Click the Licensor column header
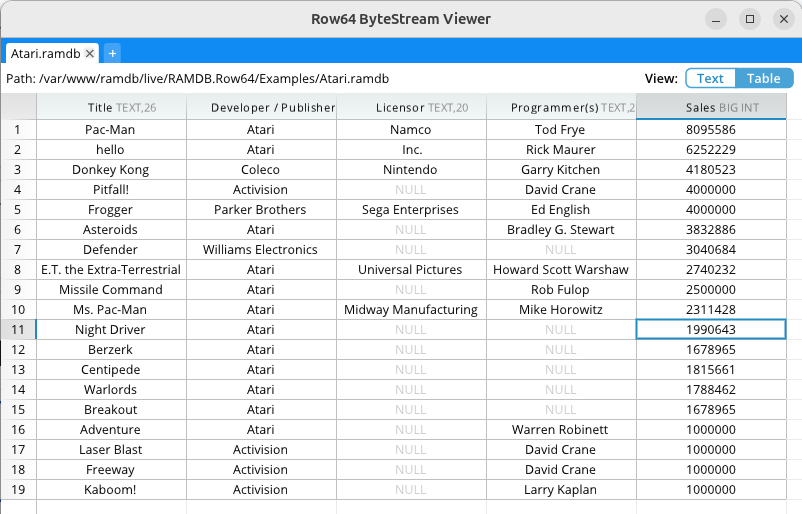Viewport: 802px width, 514px height. [x=411, y=107]
